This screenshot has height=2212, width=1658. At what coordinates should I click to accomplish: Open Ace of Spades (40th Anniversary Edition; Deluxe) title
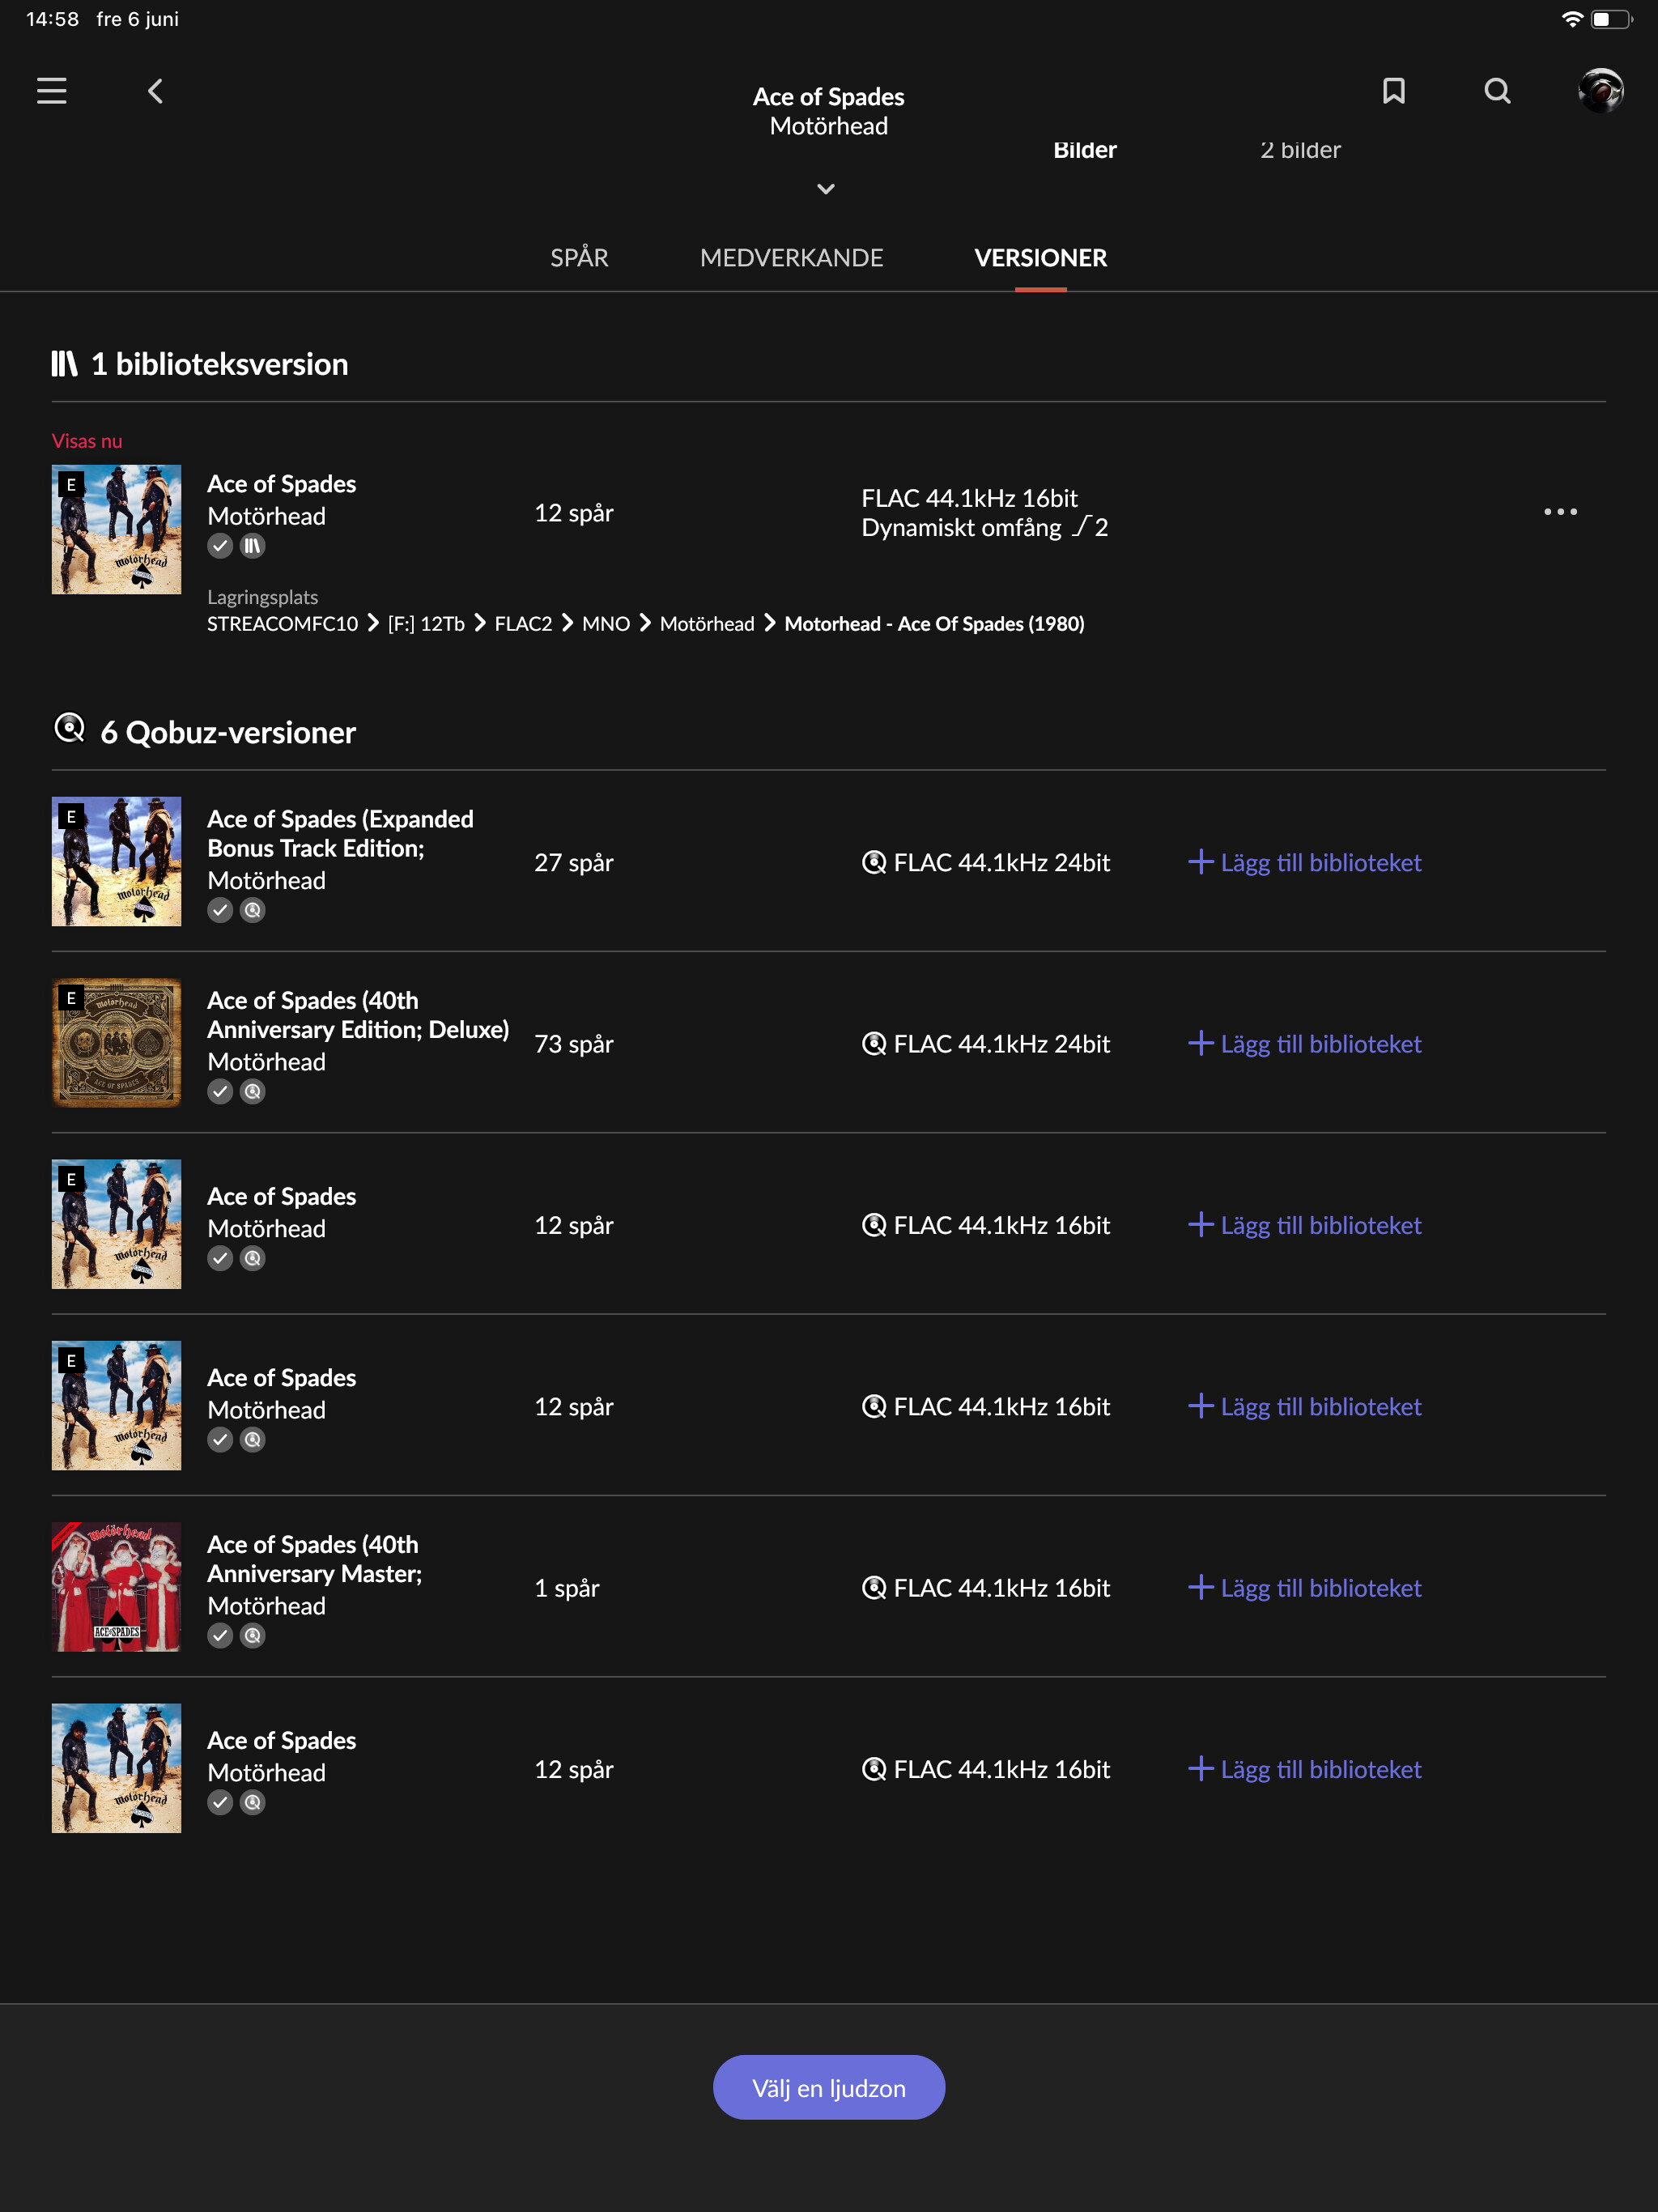pos(358,1015)
